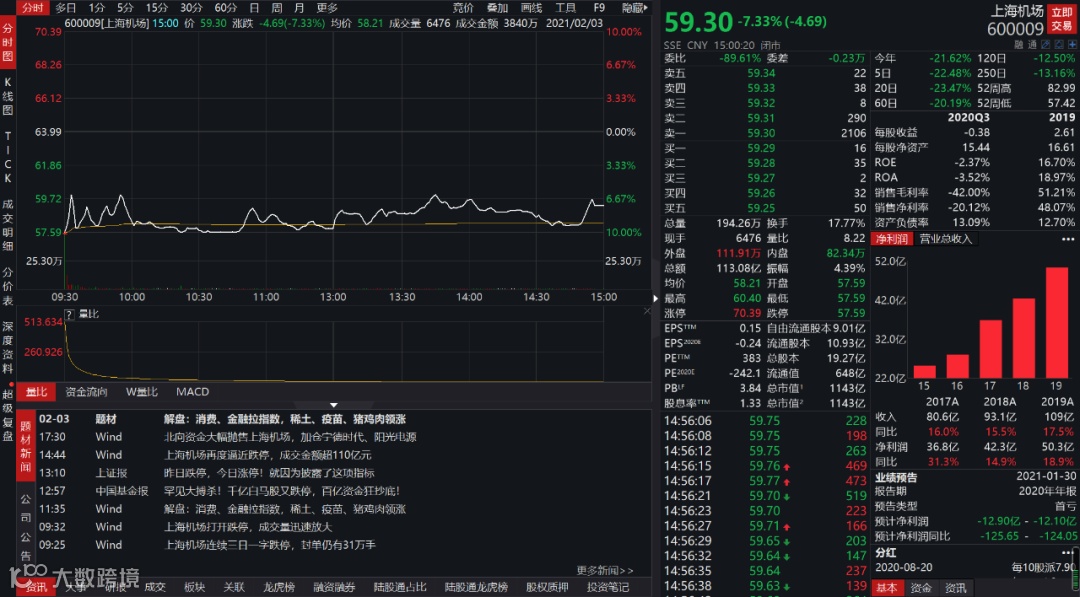
Task: Click the middle blue icon beside the pencil
Action: 1059,44
